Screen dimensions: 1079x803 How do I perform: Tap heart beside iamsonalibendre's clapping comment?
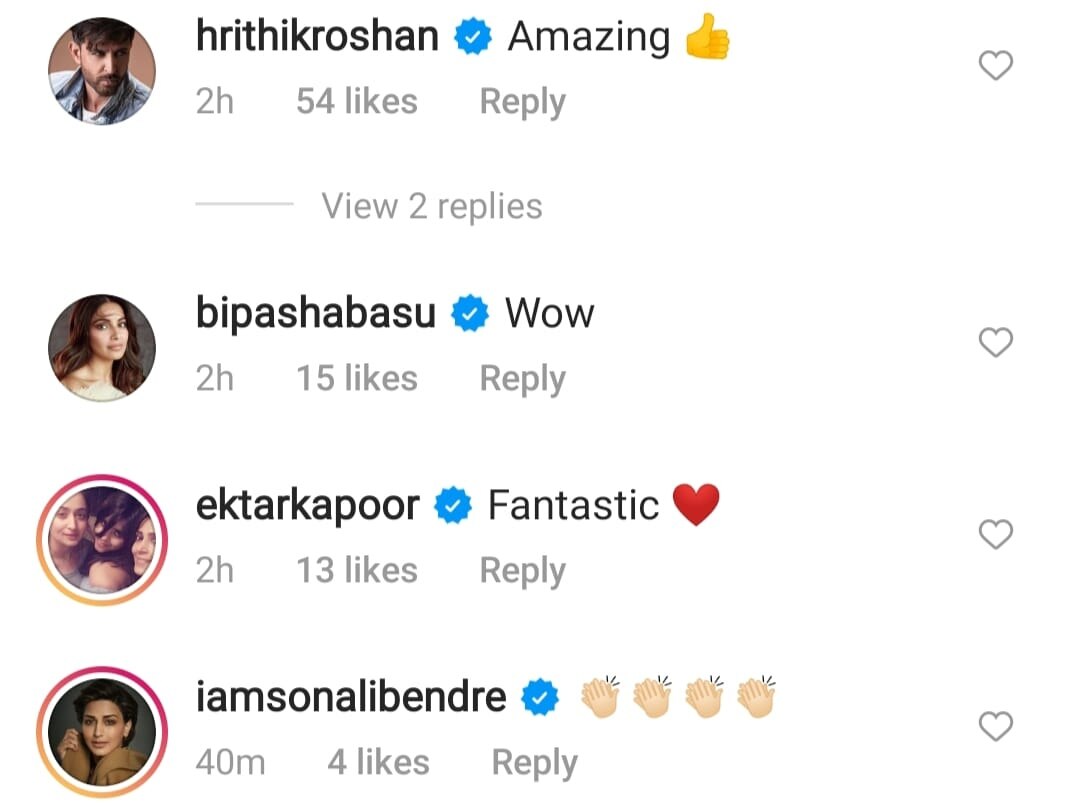pyautogui.click(x=996, y=726)
